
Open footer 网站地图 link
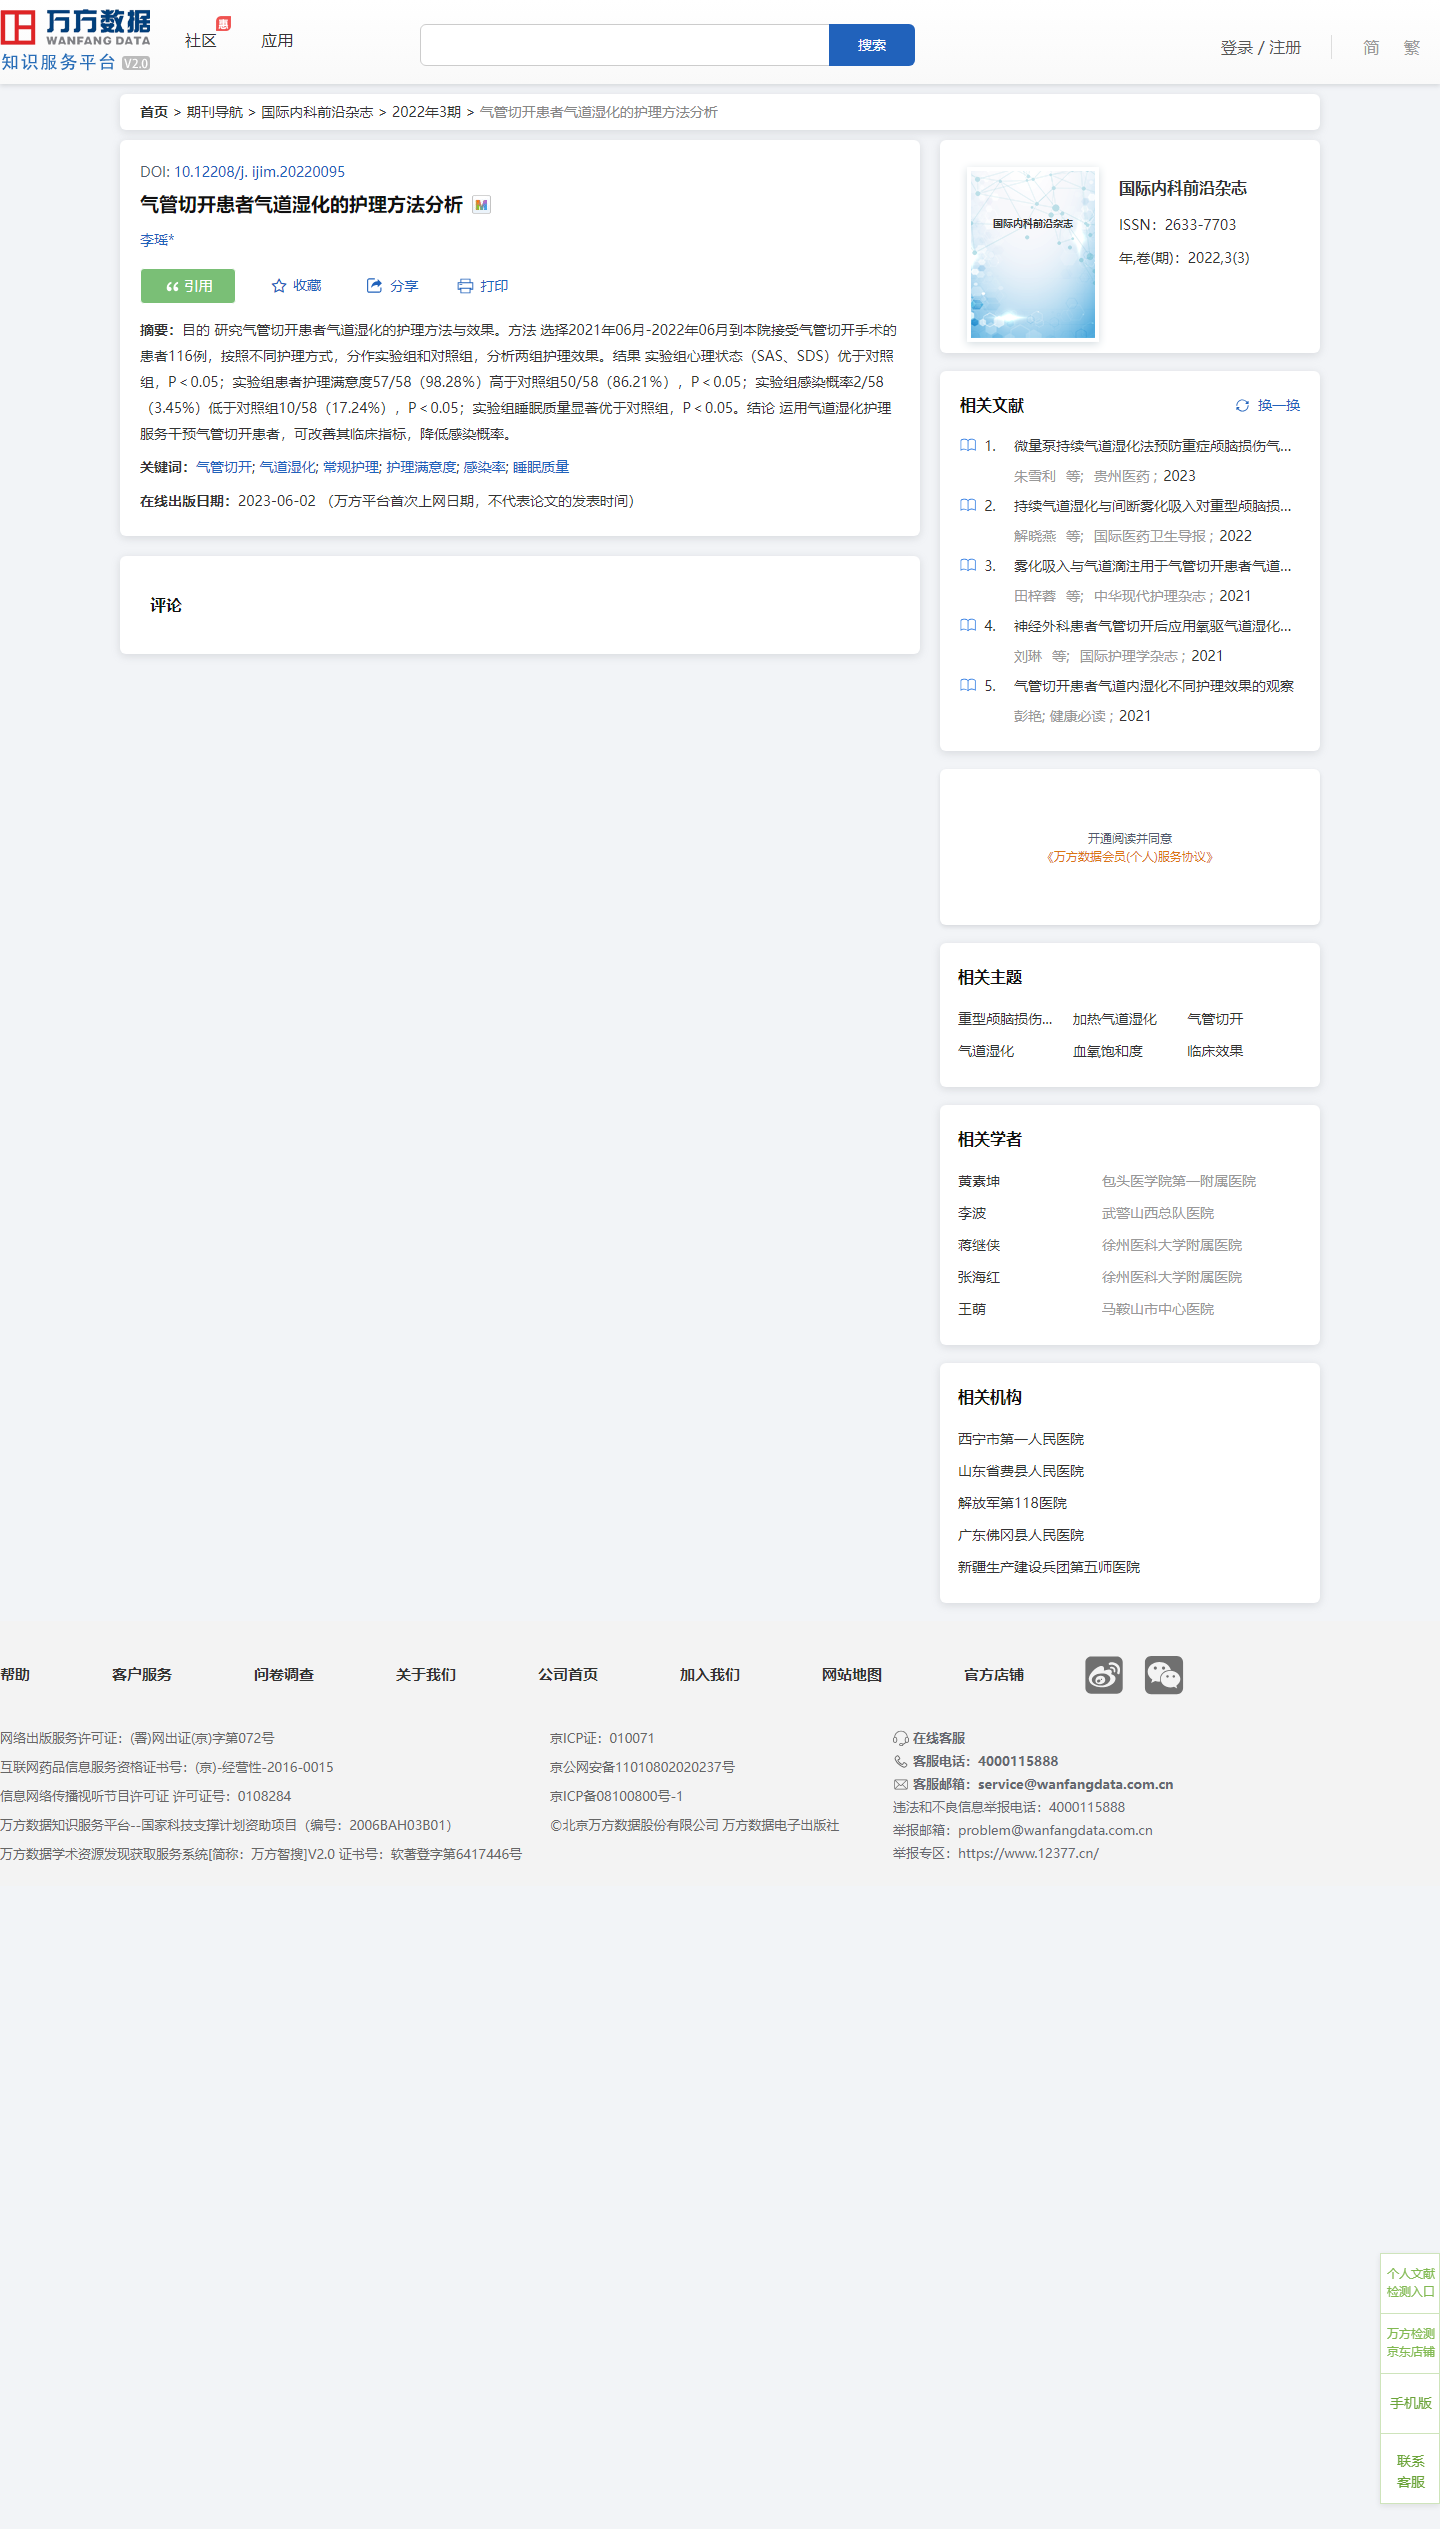pos(852,1674)
